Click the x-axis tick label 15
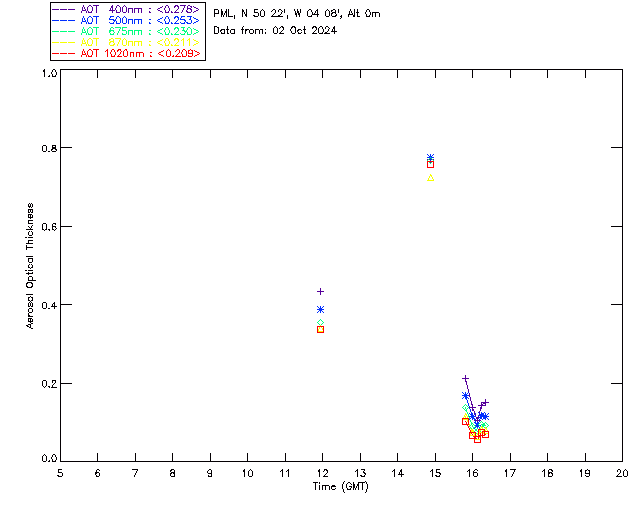The image size is (640, 512). (435, 473)
